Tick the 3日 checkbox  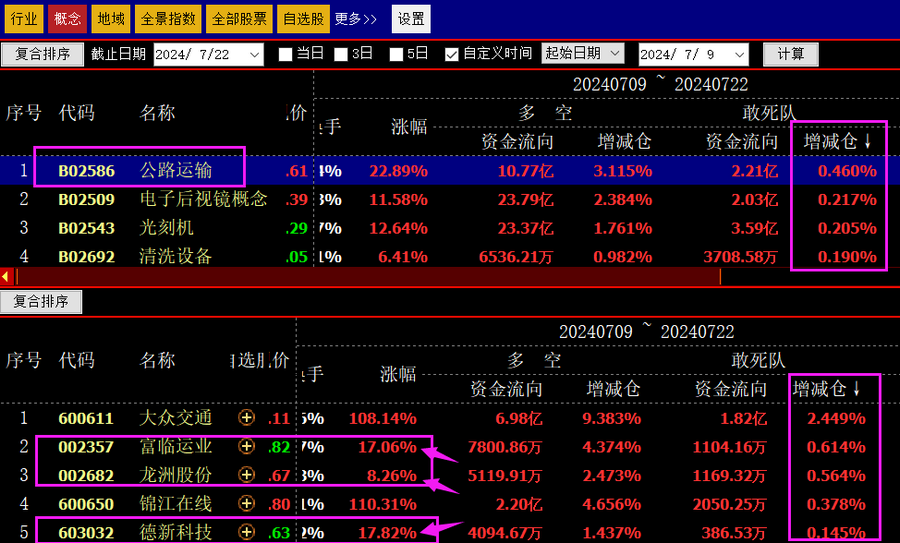tap(341, 54)
